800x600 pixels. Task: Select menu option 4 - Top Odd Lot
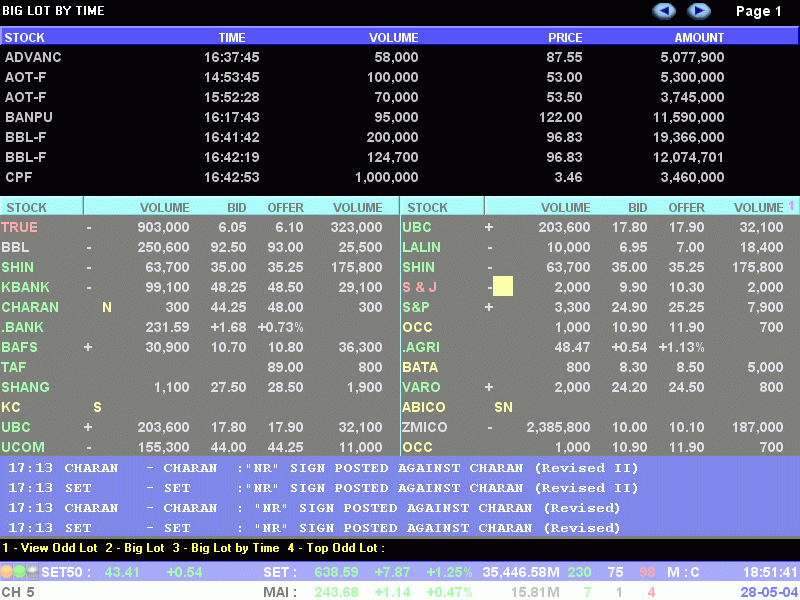pos(336,548)
